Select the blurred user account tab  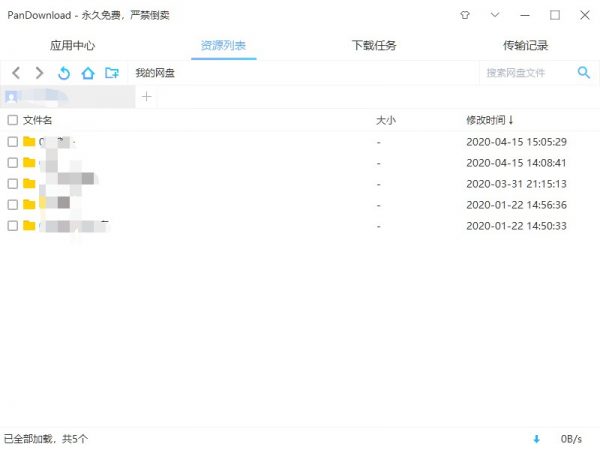click(x=68, y=97)
